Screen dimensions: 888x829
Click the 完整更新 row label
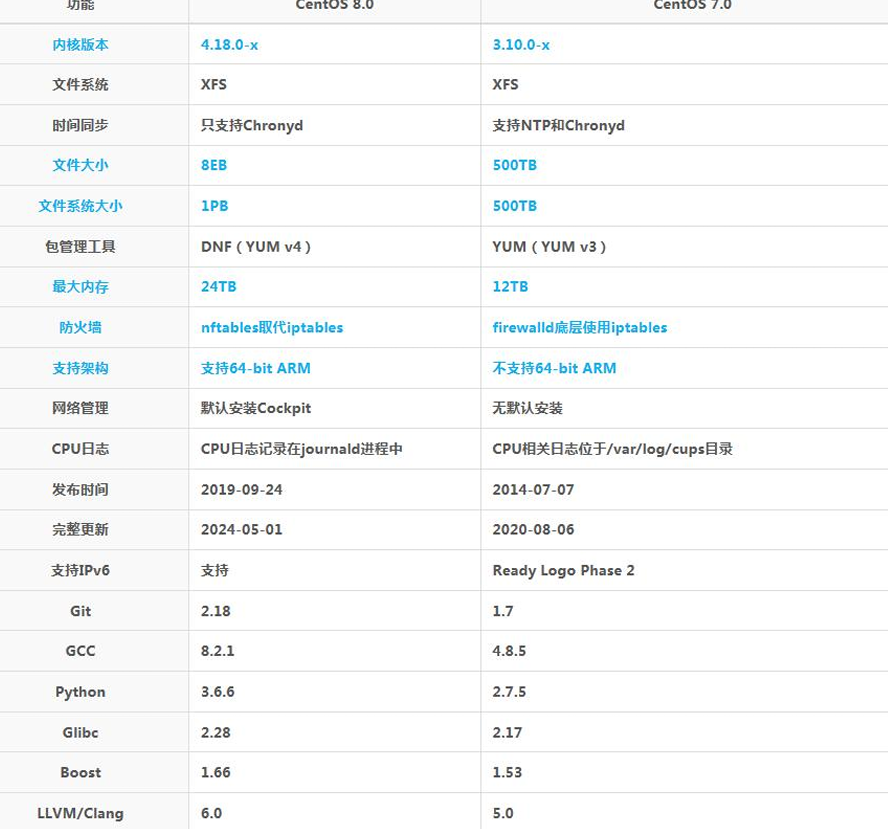(80, 529)
